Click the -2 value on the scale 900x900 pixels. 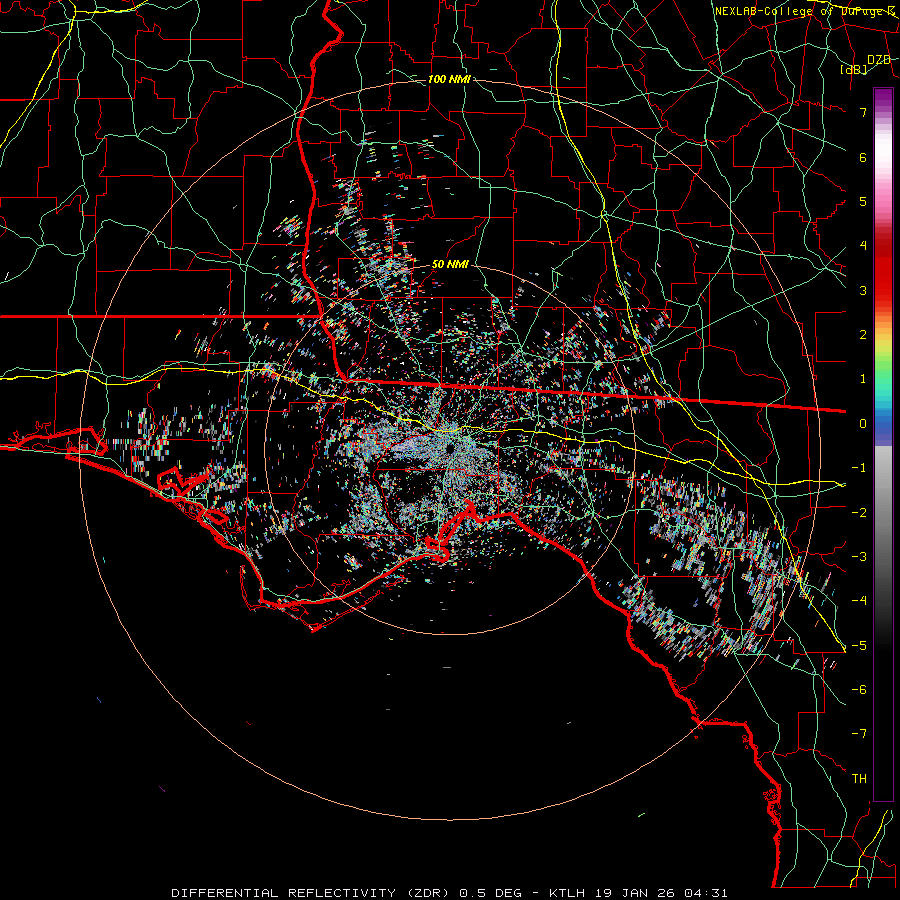[859, 513]
